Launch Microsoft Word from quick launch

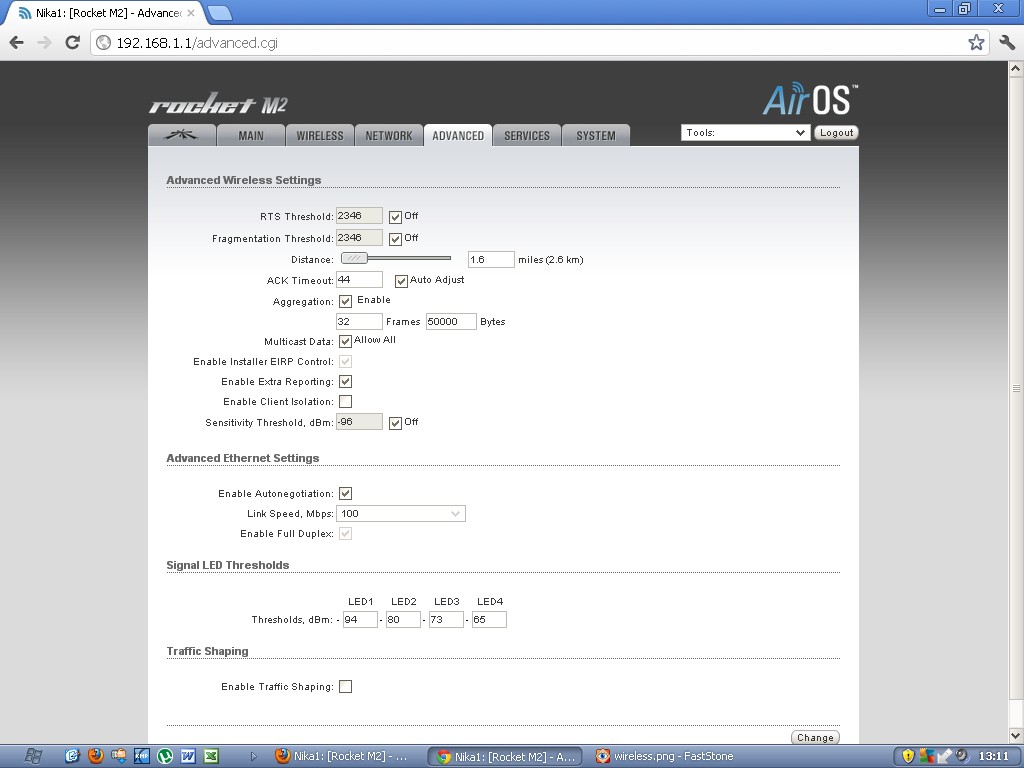point(188,756)
